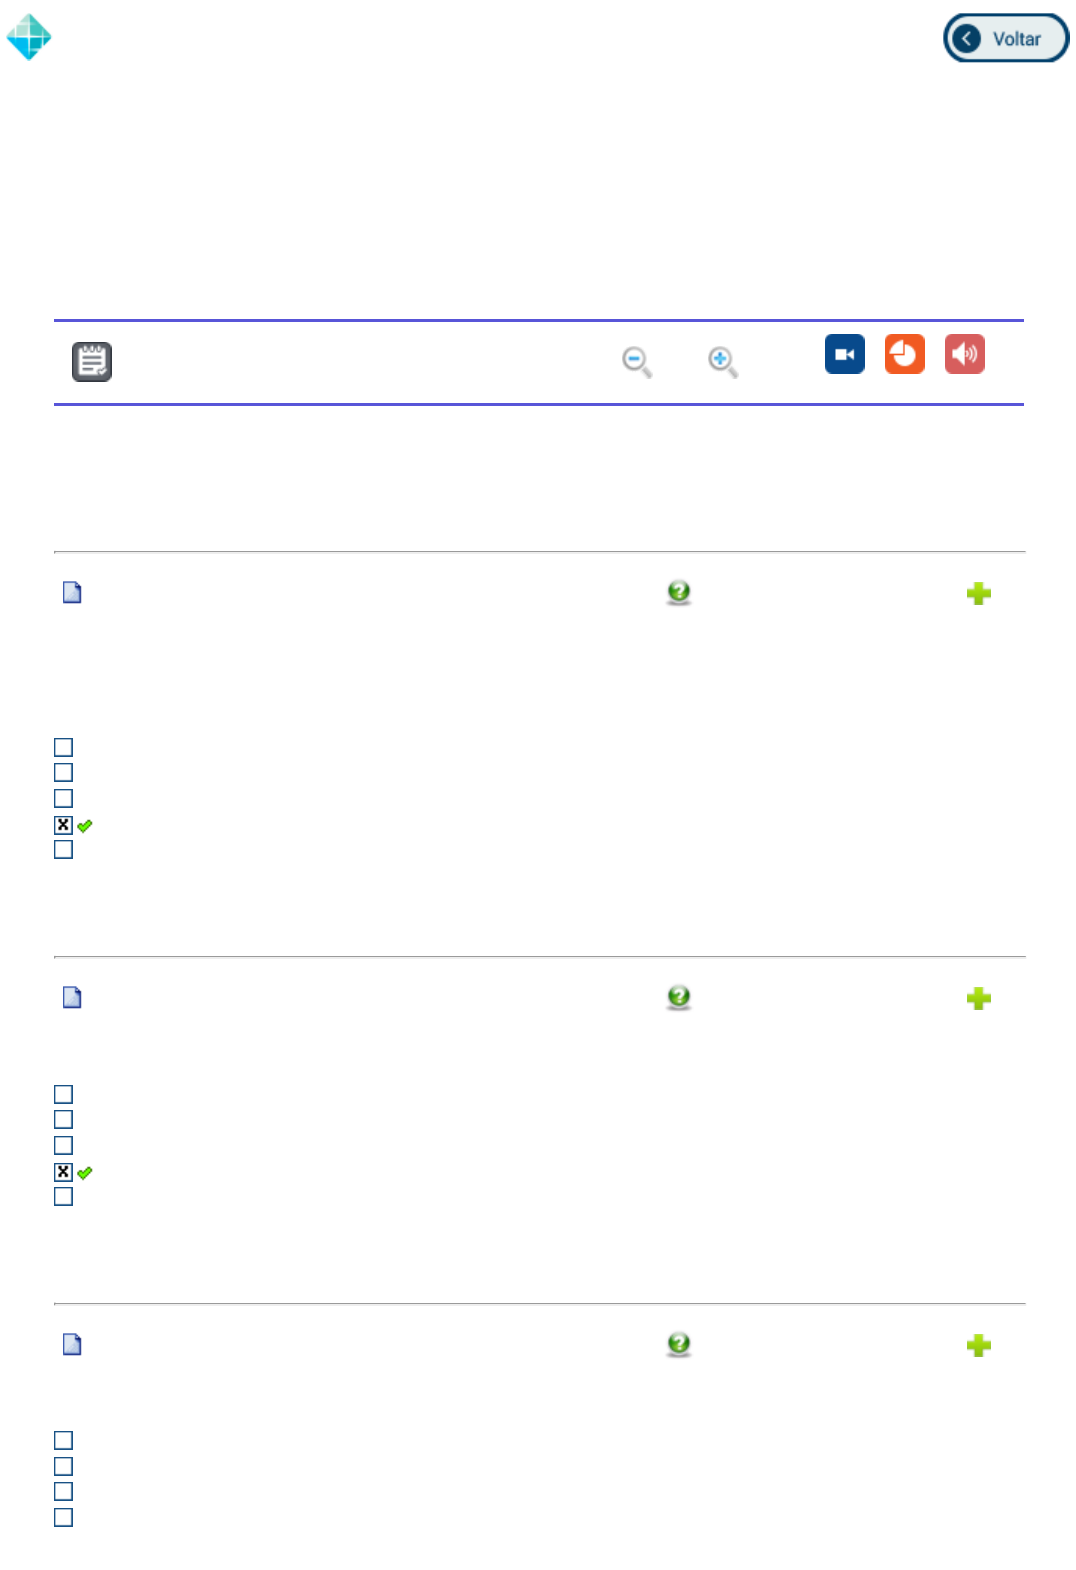Image resolution: width=1076 pixels, height=1570 pixels.
Task: Click first question's document icon
Action: 72,593
